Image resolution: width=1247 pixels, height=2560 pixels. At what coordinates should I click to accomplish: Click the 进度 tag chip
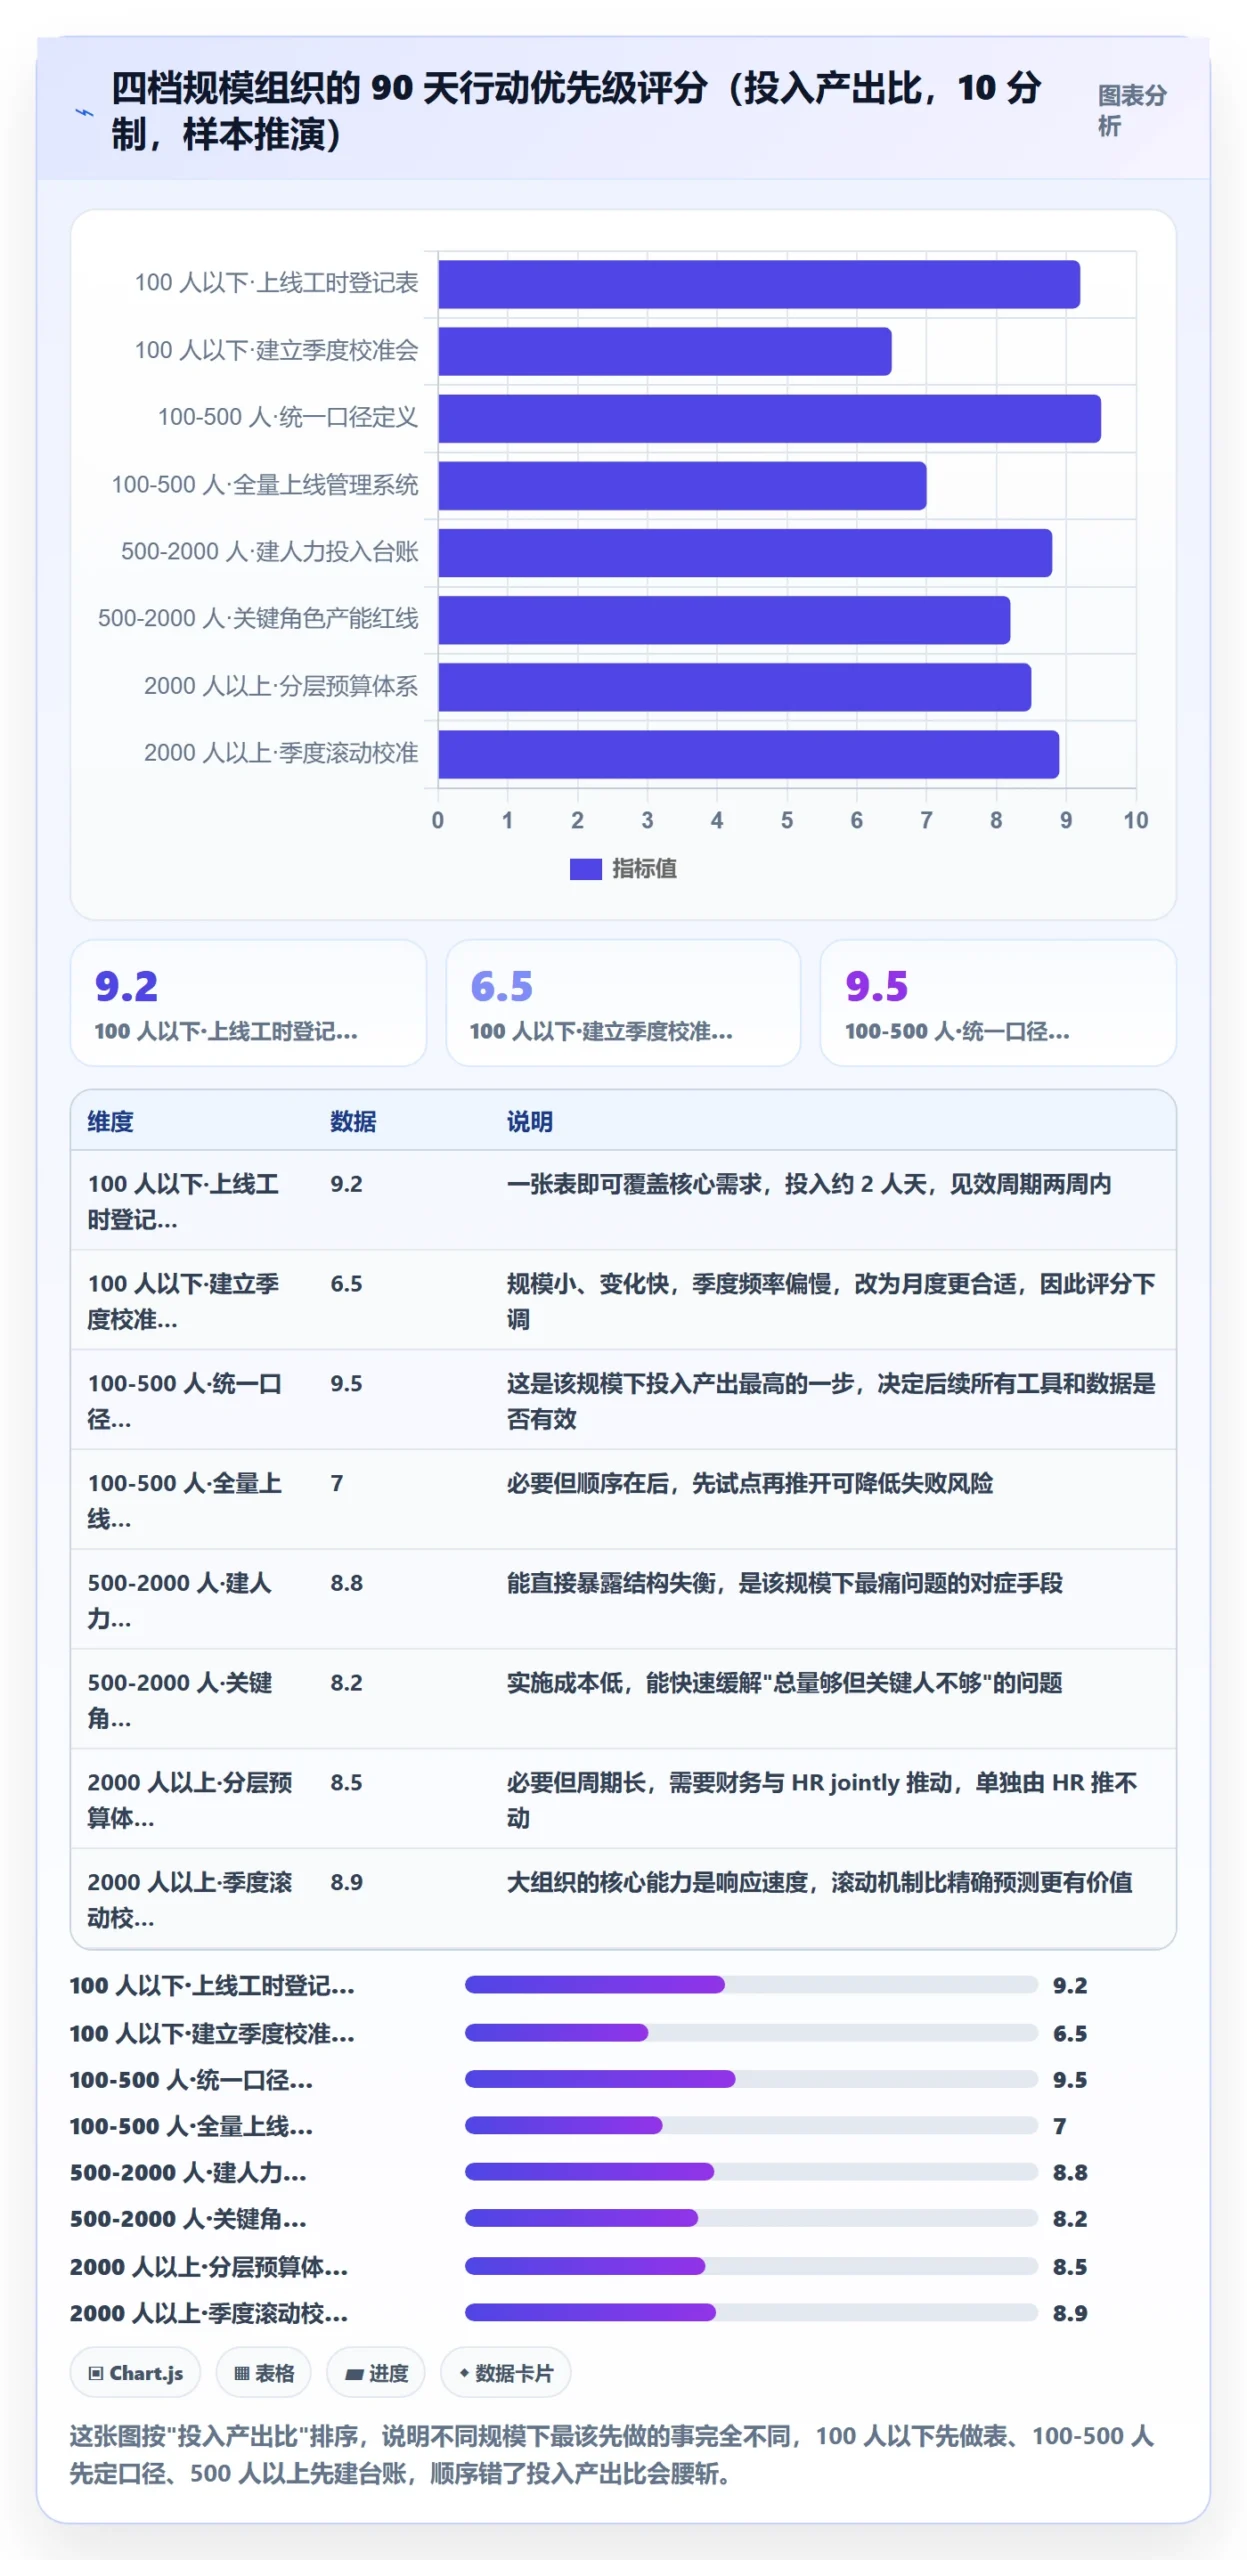(x=376, y=2371)
